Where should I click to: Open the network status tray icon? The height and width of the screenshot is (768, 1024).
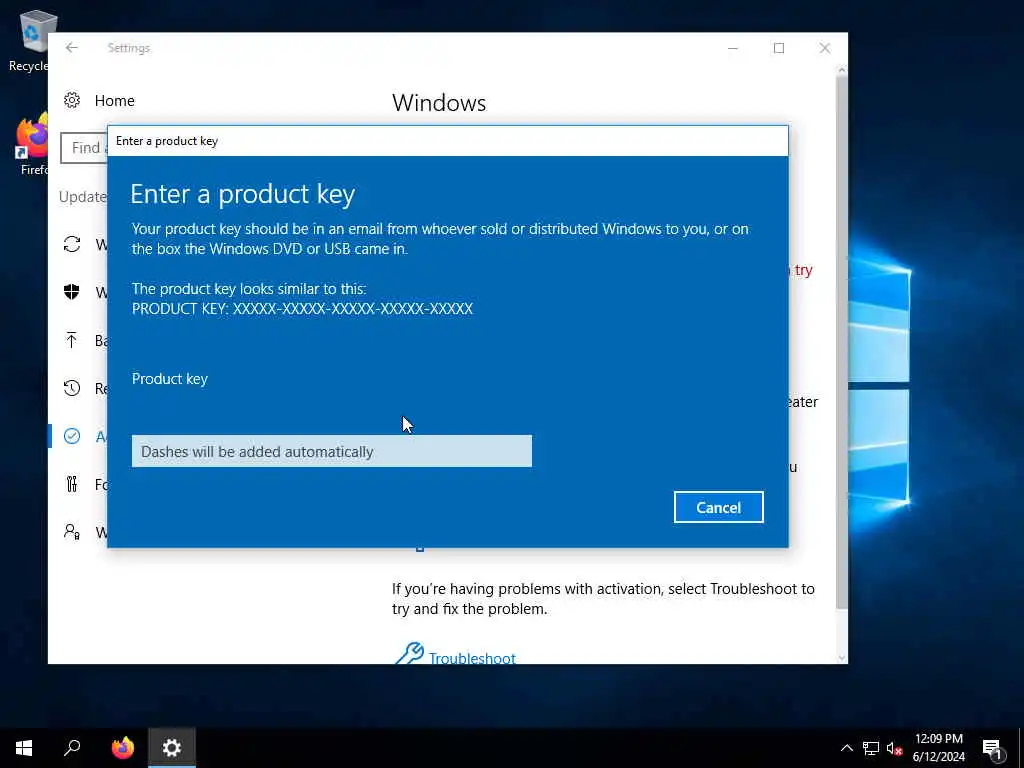coord(871,748)
